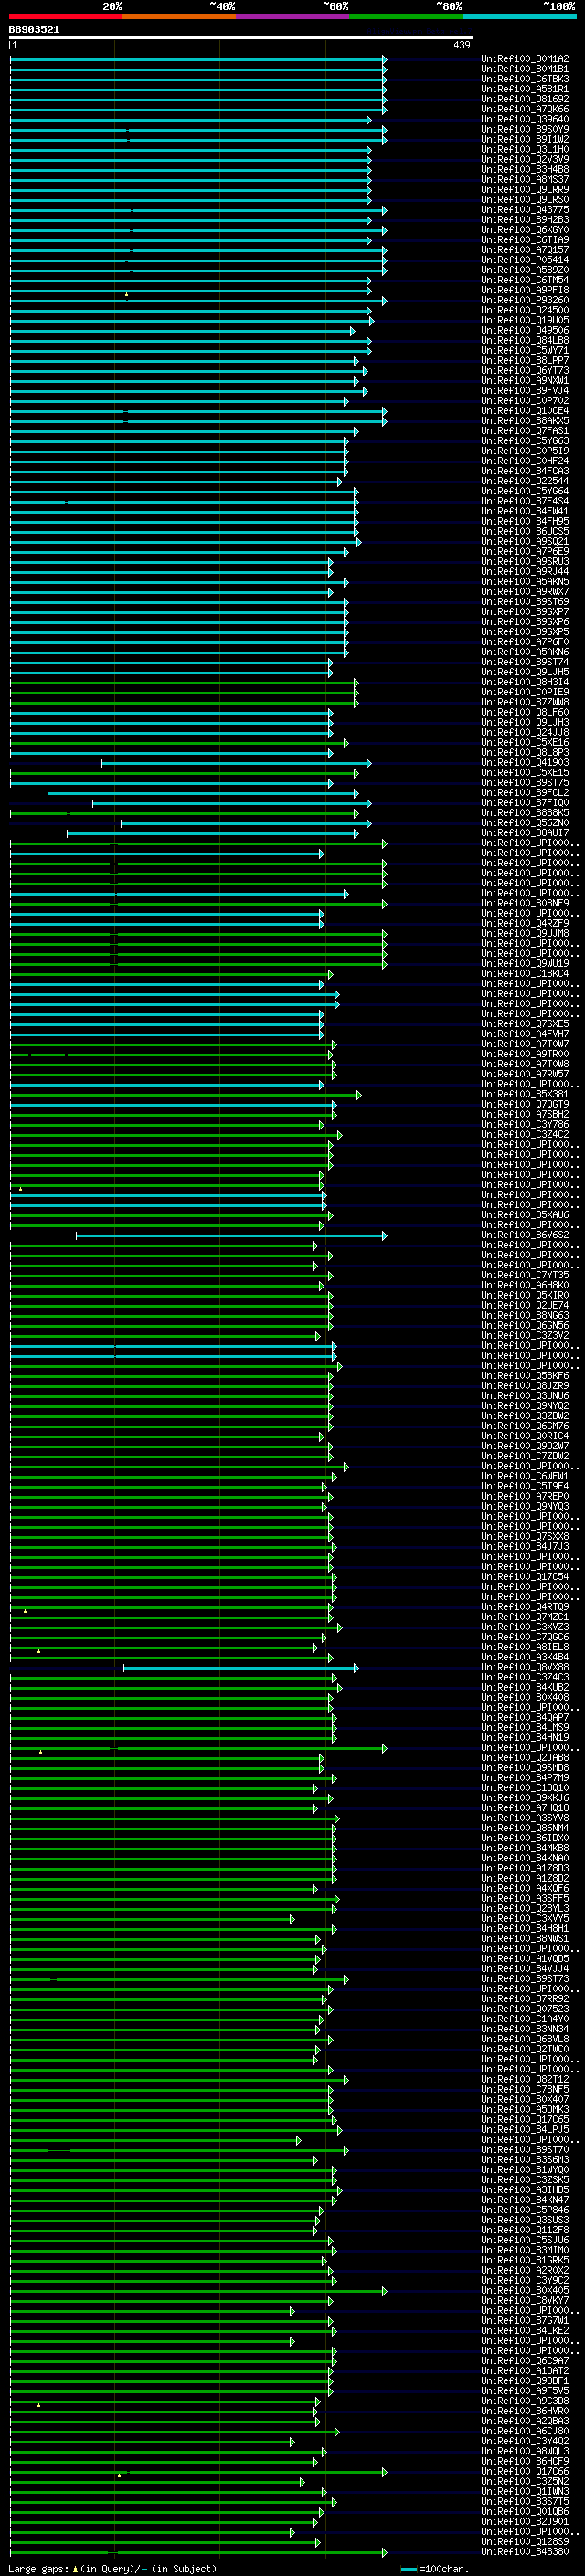Screen dimensions: 585x2576
Task: Select hit label UniRef100_Q84LB8
Action: point(525,340)
